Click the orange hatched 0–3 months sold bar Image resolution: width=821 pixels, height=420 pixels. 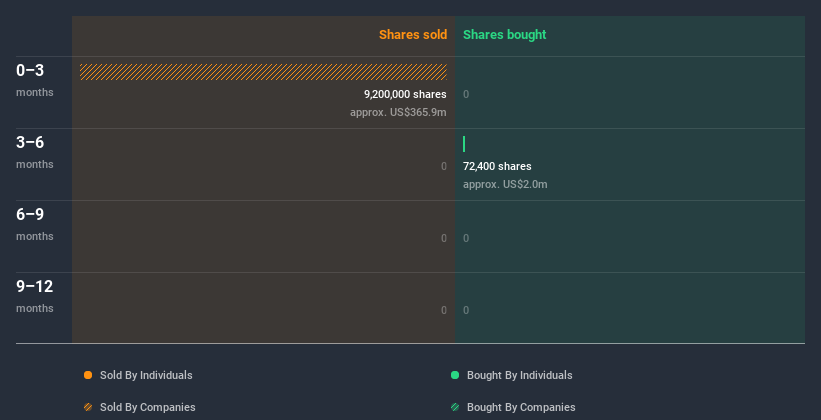point(263,72)
